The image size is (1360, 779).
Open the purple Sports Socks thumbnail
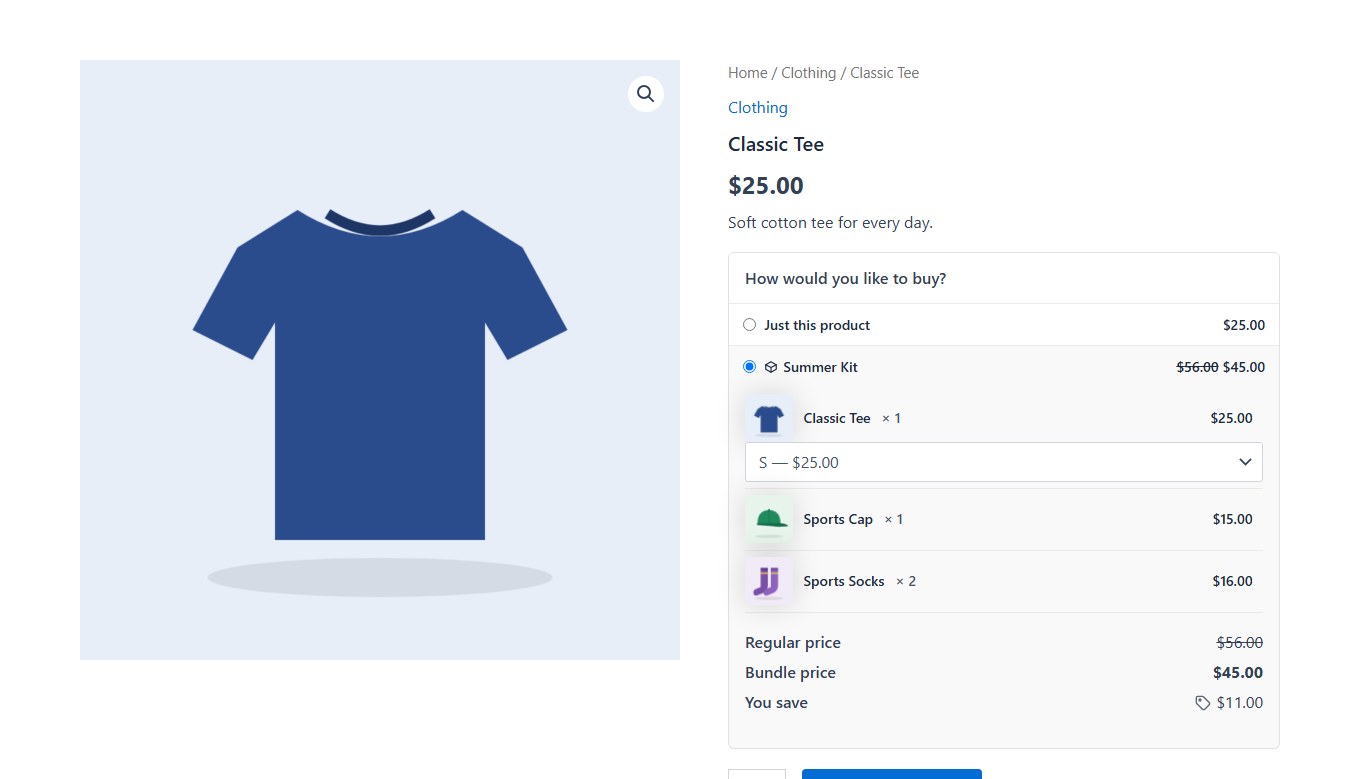pyautogui.click(x=769, y=581)
